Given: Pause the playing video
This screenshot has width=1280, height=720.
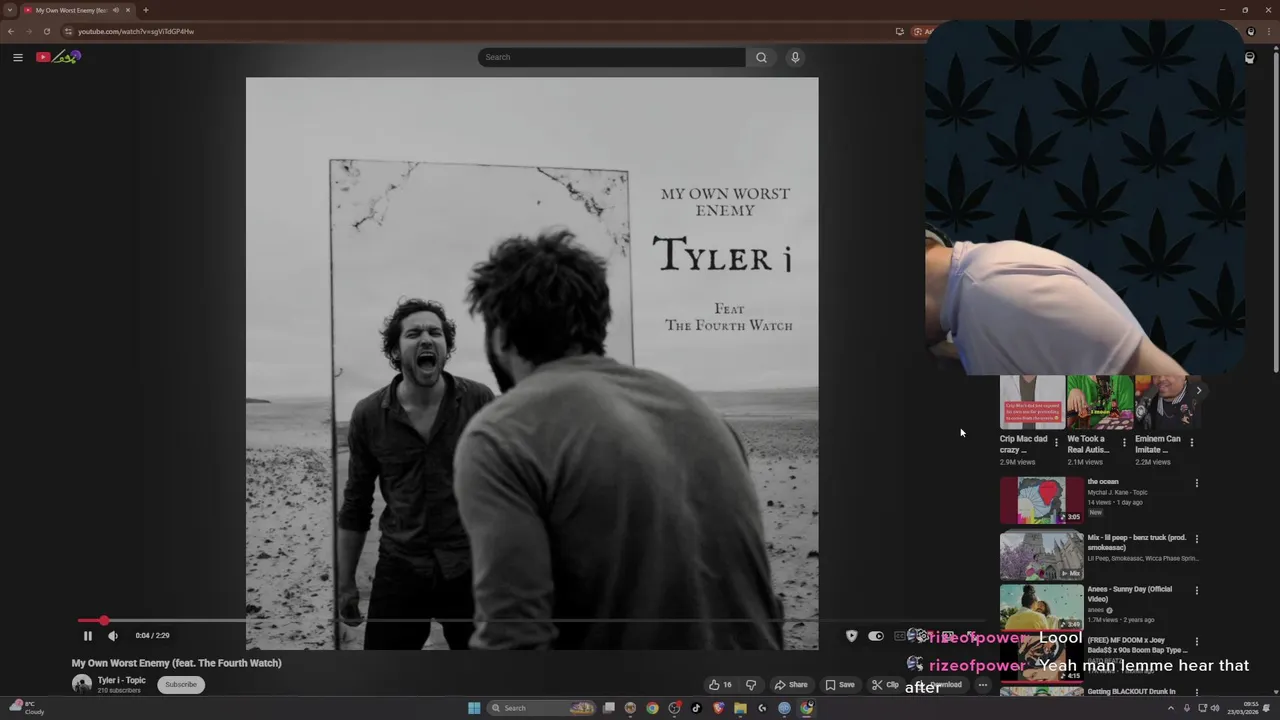Looking at the screenshot, I should (87, 635).
